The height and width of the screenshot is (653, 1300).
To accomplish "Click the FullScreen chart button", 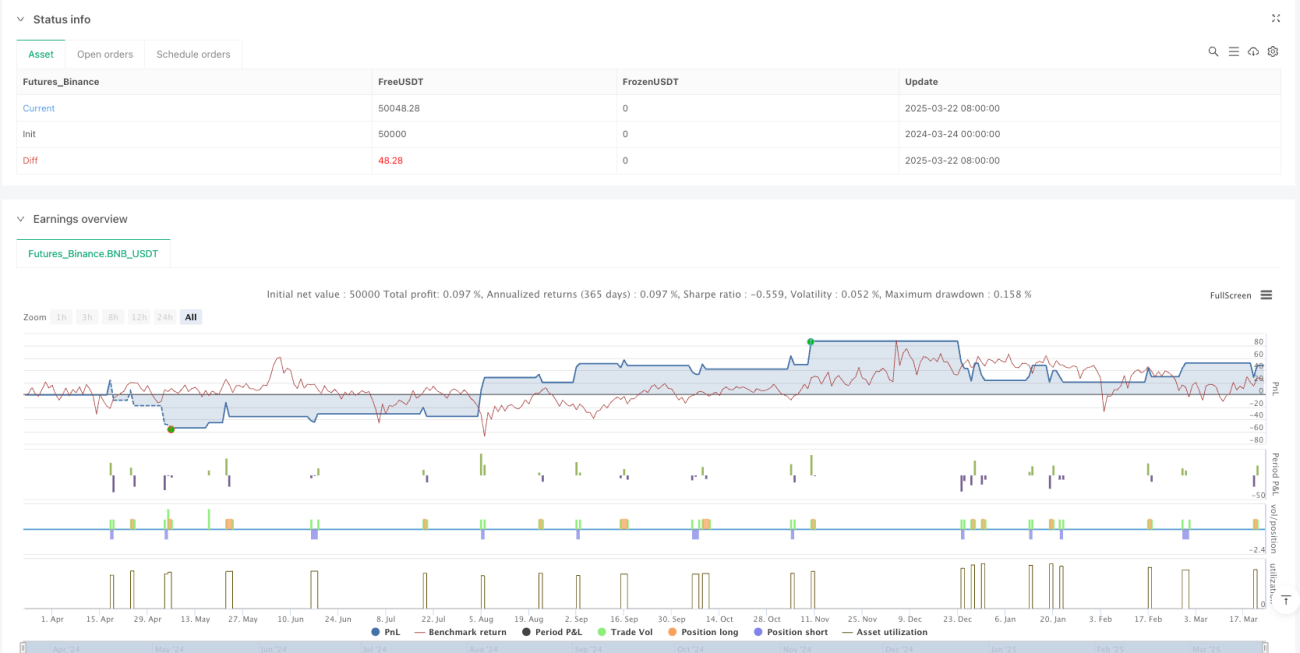I will coord(1230,295).
